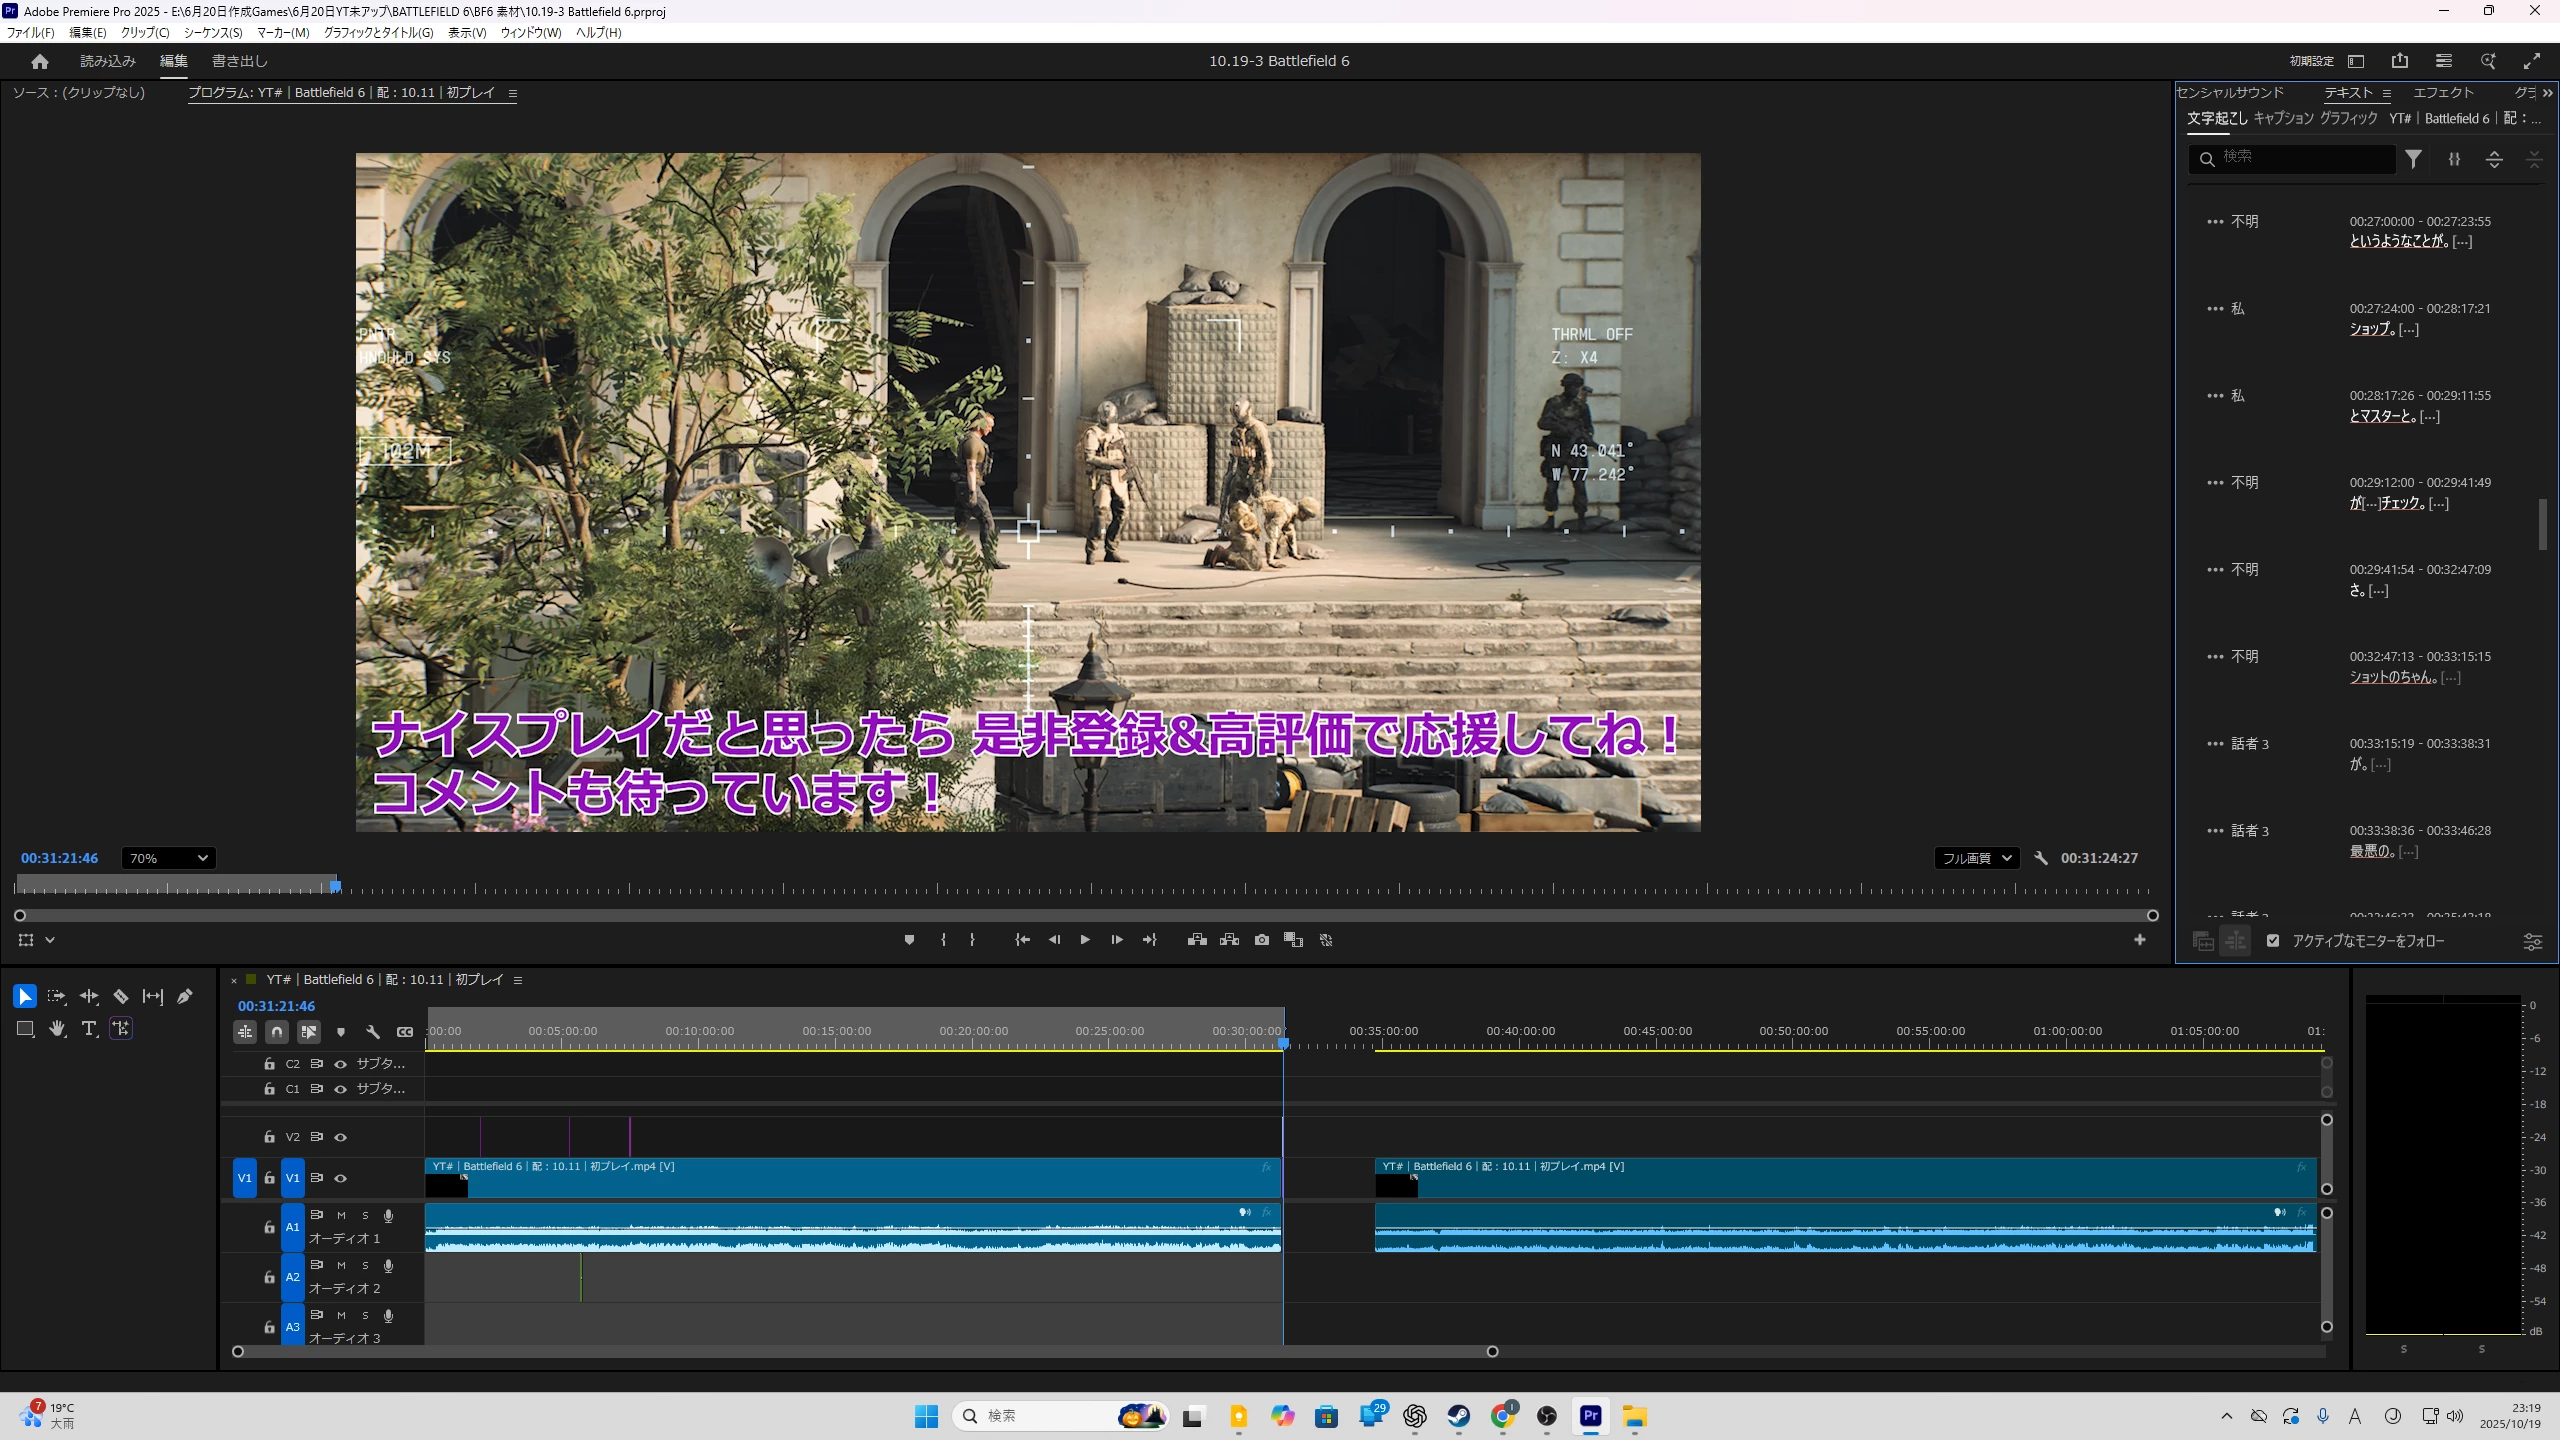Click the Export Frame camera icon
Image resolution: width=2560 pixels, height=1440 pixels.
pos(1262,940)
